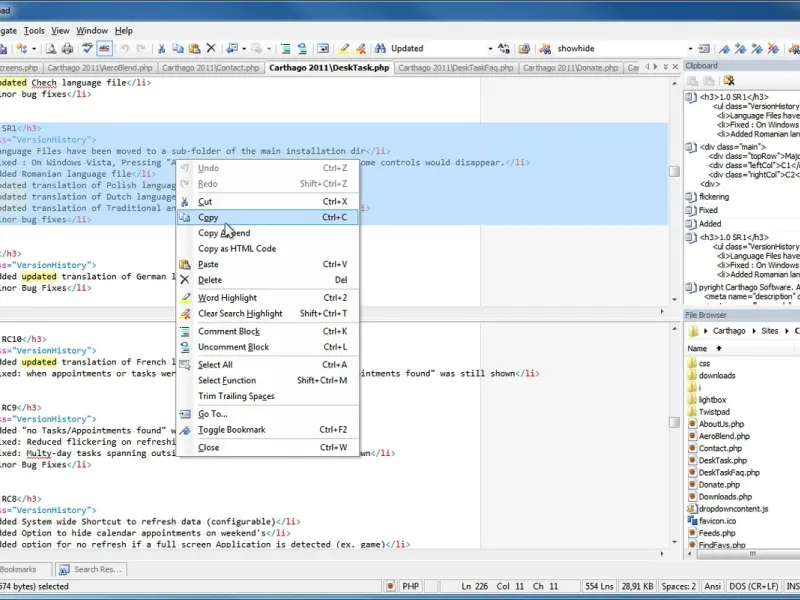Choose Copy in the context menu
The height and width of the screenshot is (600, 800).
(267, 217)
